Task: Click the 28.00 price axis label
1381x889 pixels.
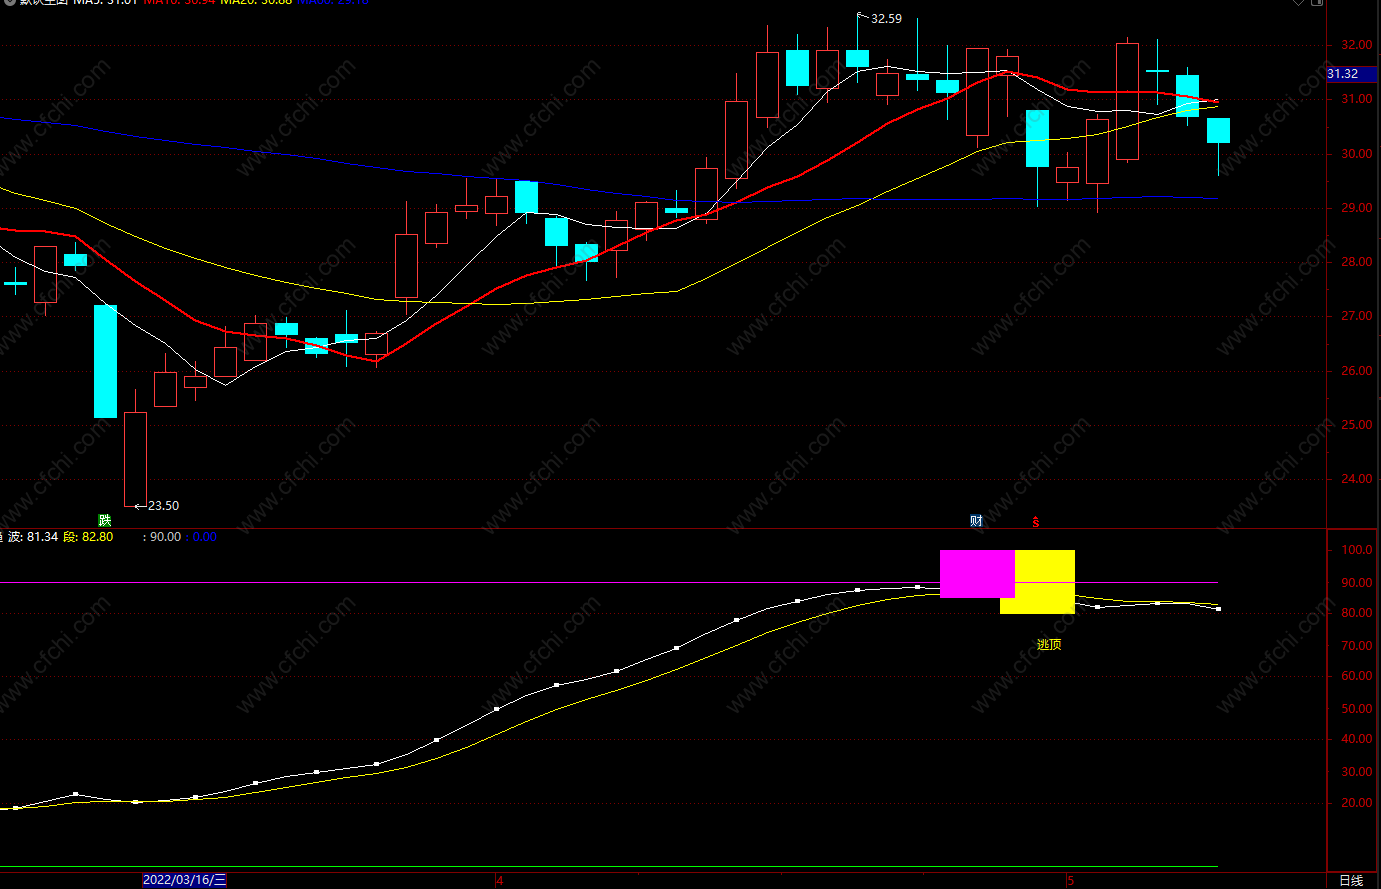Action: [x=1357, y=262]
